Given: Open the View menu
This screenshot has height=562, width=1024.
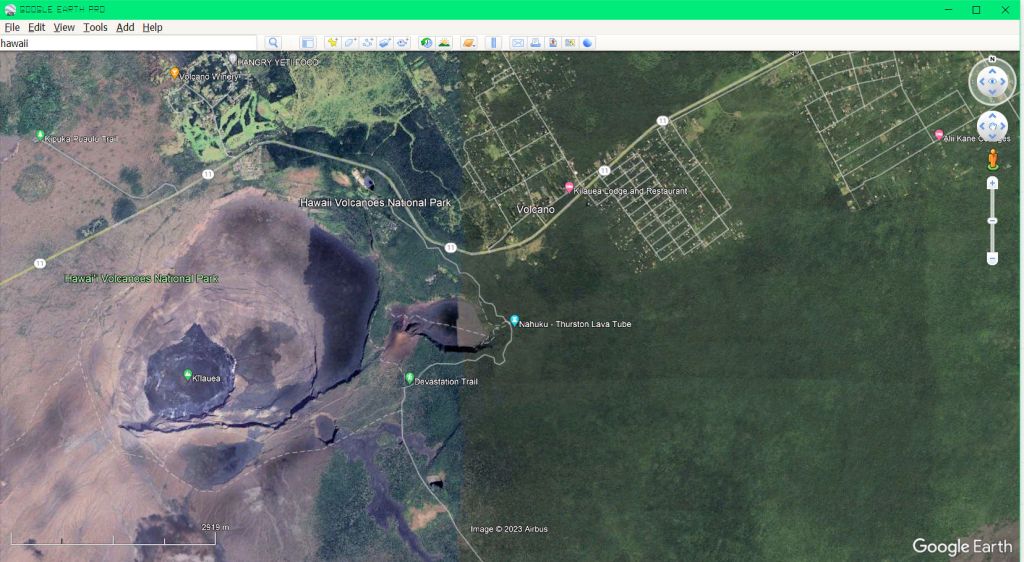Looking at the screenshot, I should point(64,27).
